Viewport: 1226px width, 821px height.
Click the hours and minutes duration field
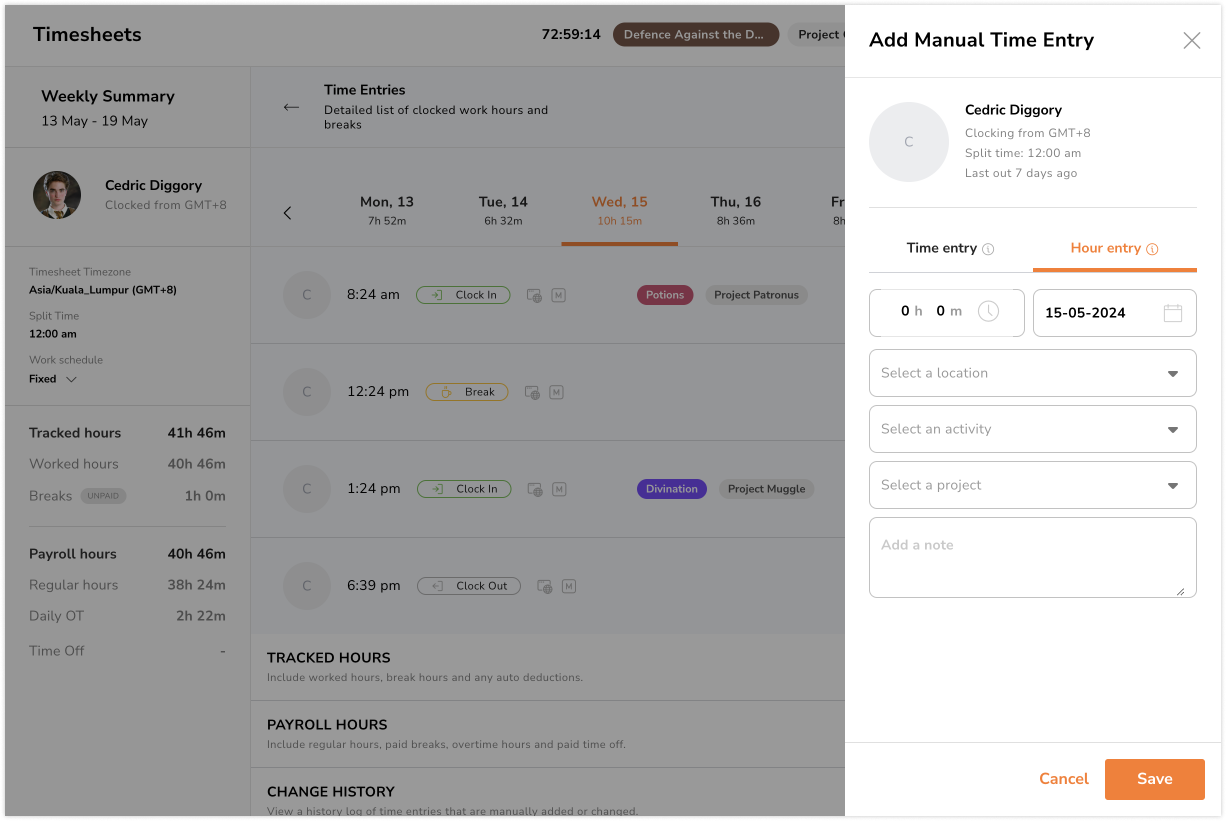[946, 312]
